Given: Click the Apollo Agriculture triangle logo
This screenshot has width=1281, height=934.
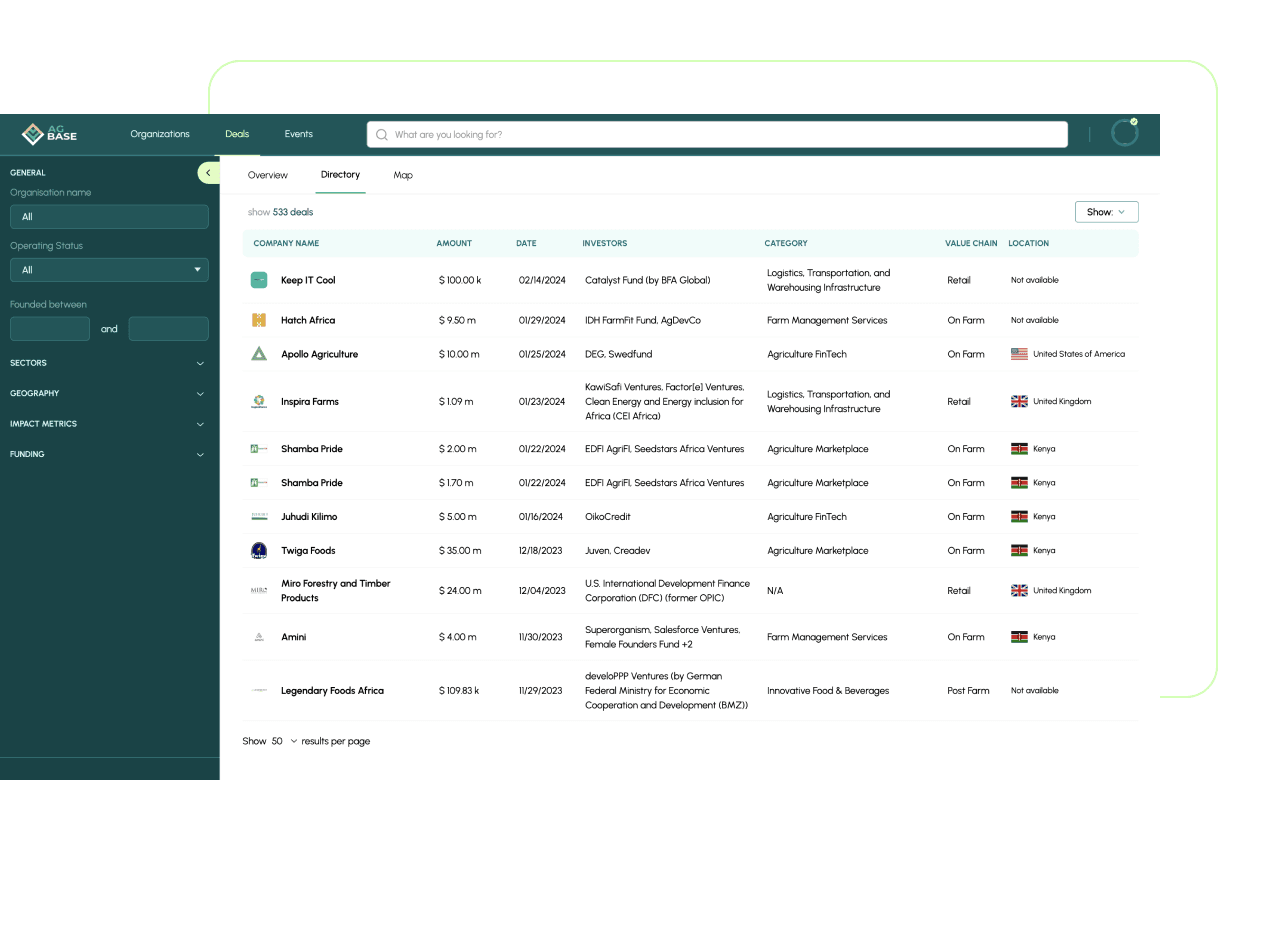Looking at the screenshot, I should [259, 354].
